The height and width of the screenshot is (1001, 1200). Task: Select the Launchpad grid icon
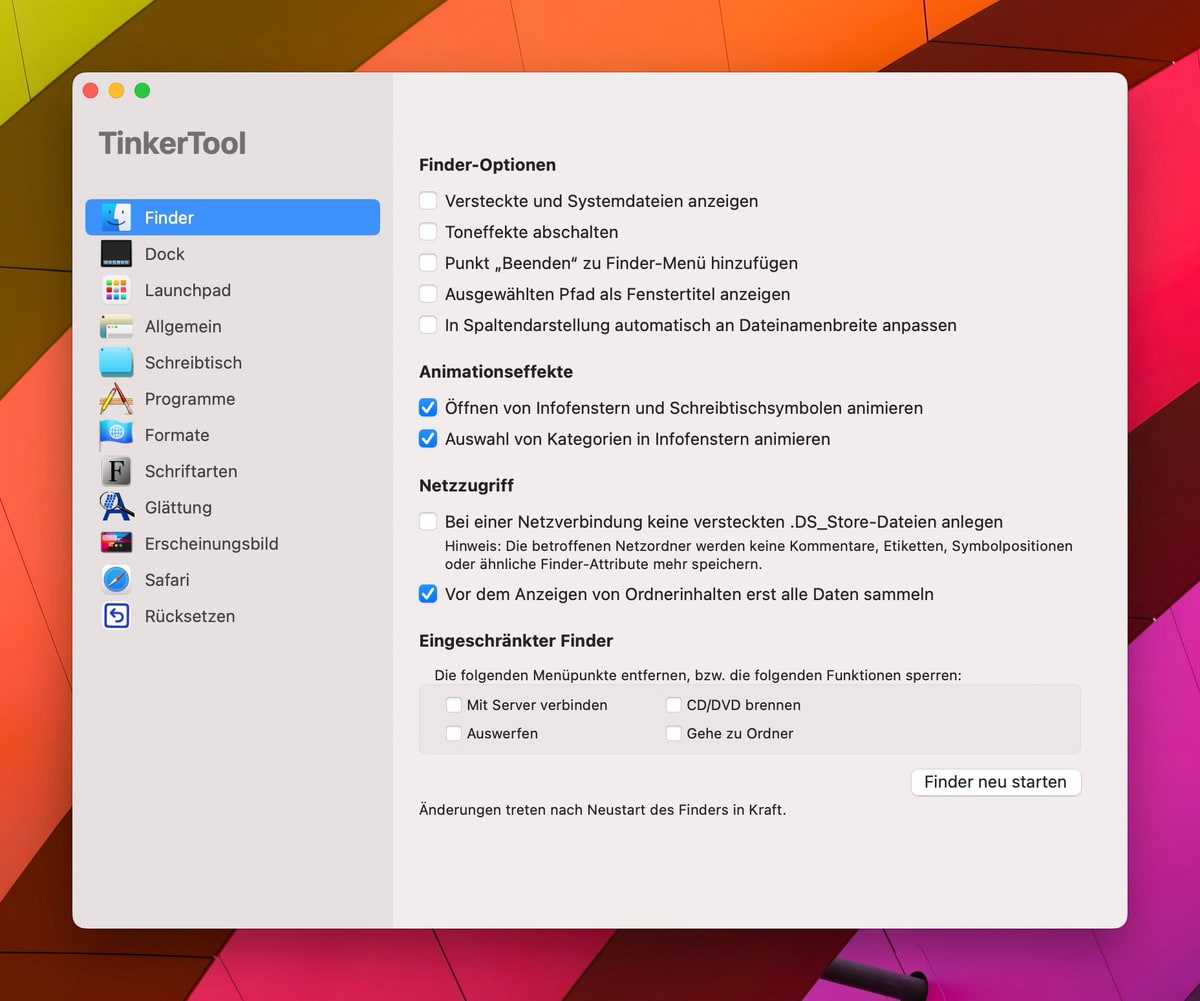(x=116, y=290)
